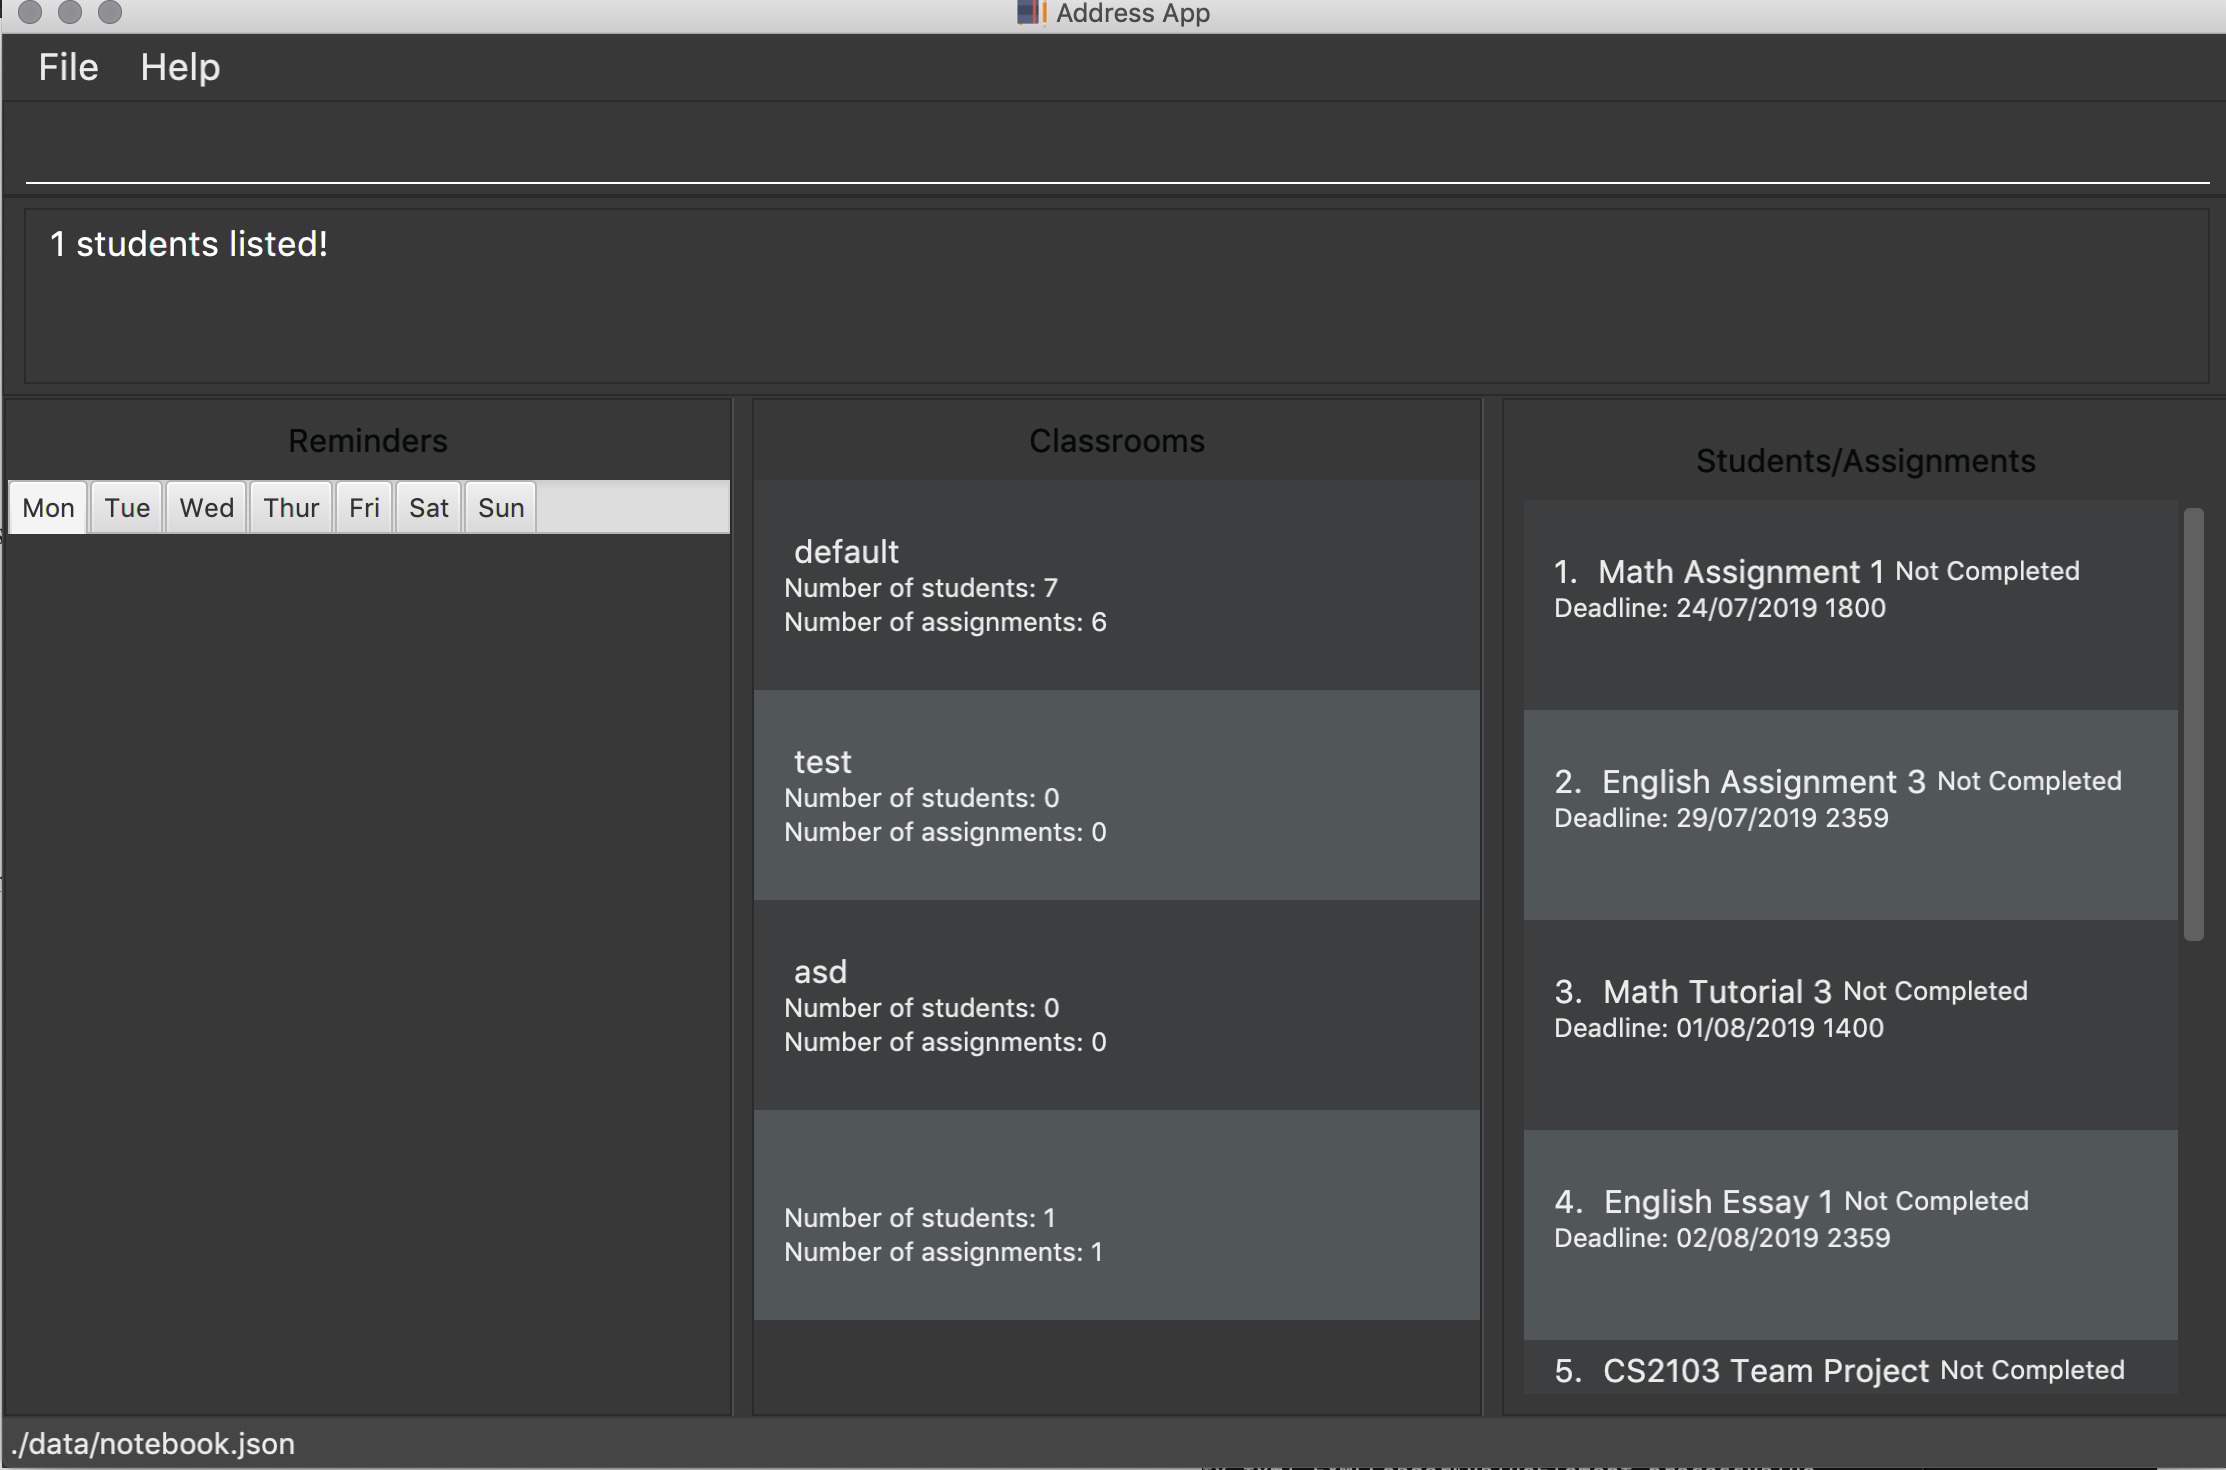Open the File menu
The width and height of the screenshot is (2226, 1470).
click(68, 68)
